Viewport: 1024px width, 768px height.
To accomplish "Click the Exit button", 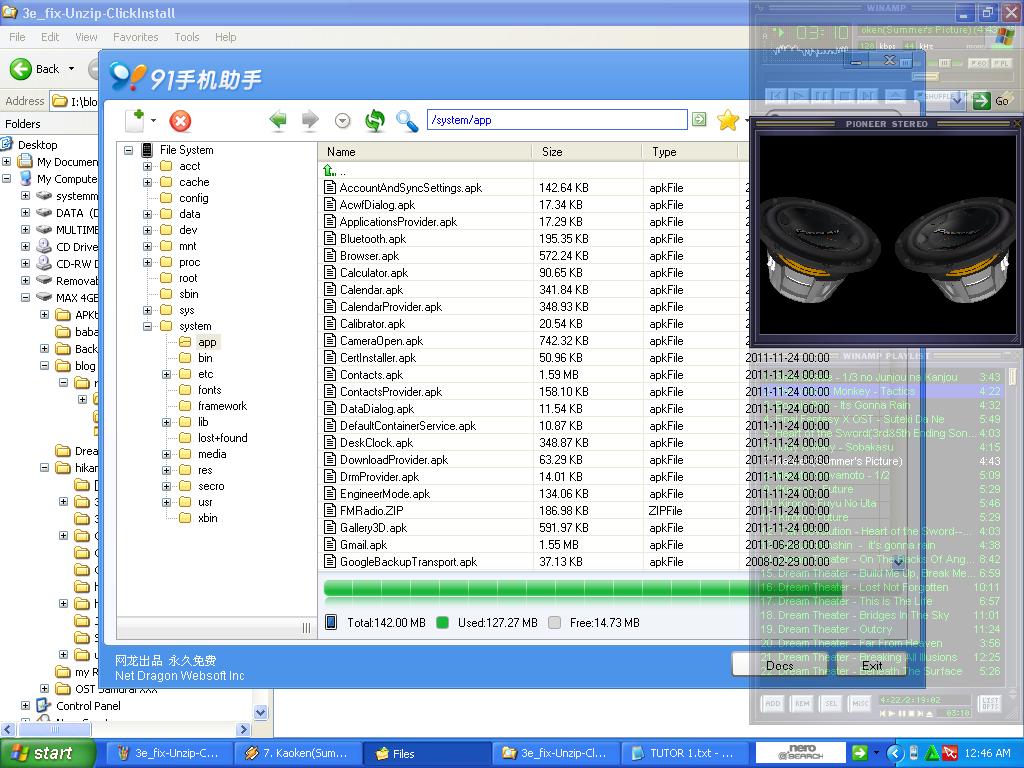I will coord(872,665).
